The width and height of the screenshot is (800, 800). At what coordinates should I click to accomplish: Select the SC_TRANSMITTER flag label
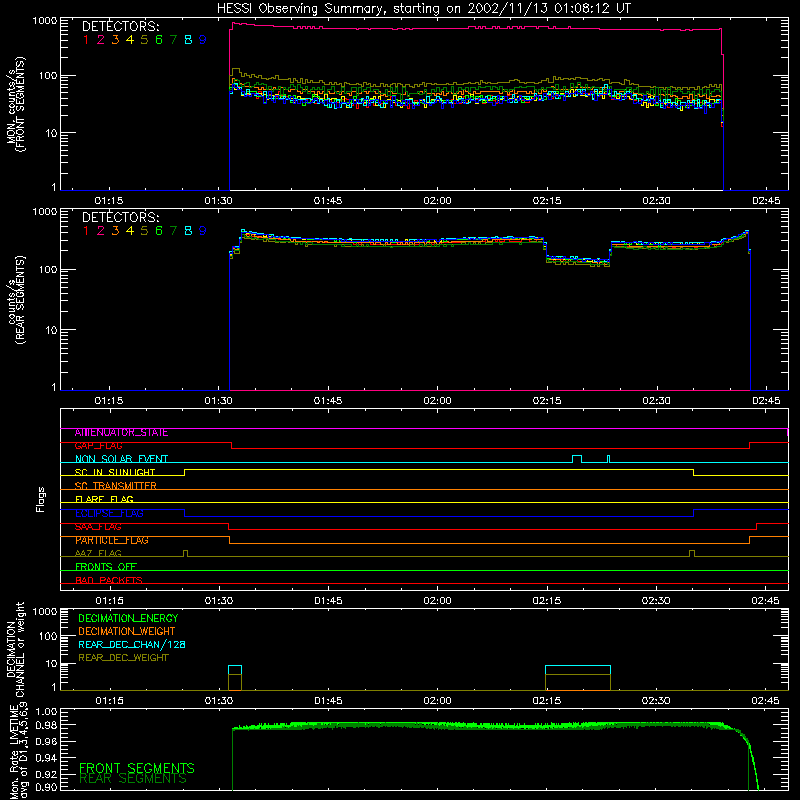[x=116, y=486]
